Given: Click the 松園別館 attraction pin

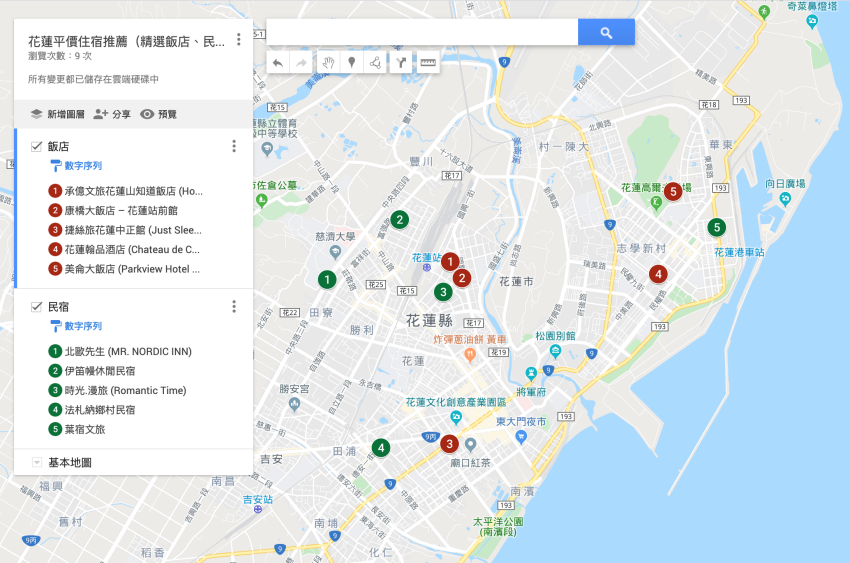Looking at the screenshot, I should (556, 351).
